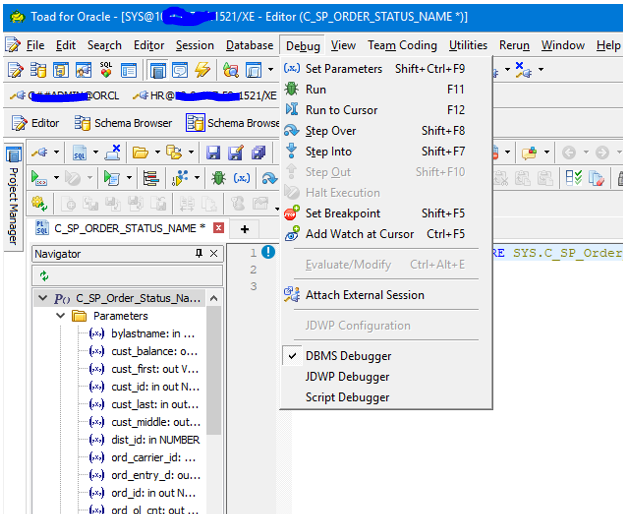
Task: Choose Add Watch at Cursor
Action: pos(386,234)
